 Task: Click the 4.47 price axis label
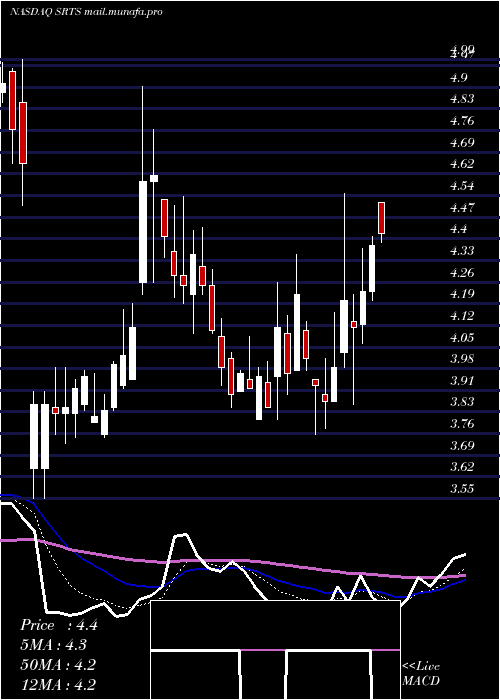click(x=462, y=208)
